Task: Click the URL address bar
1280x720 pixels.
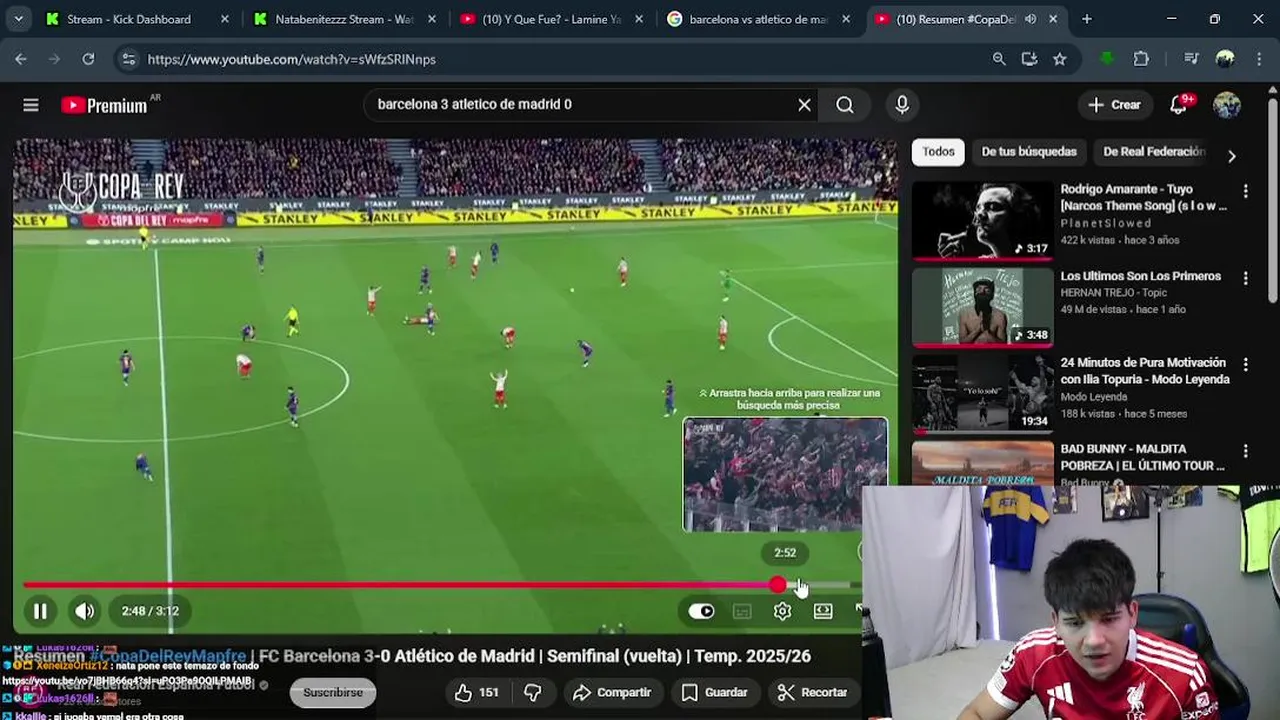Action: click(560, 59)
